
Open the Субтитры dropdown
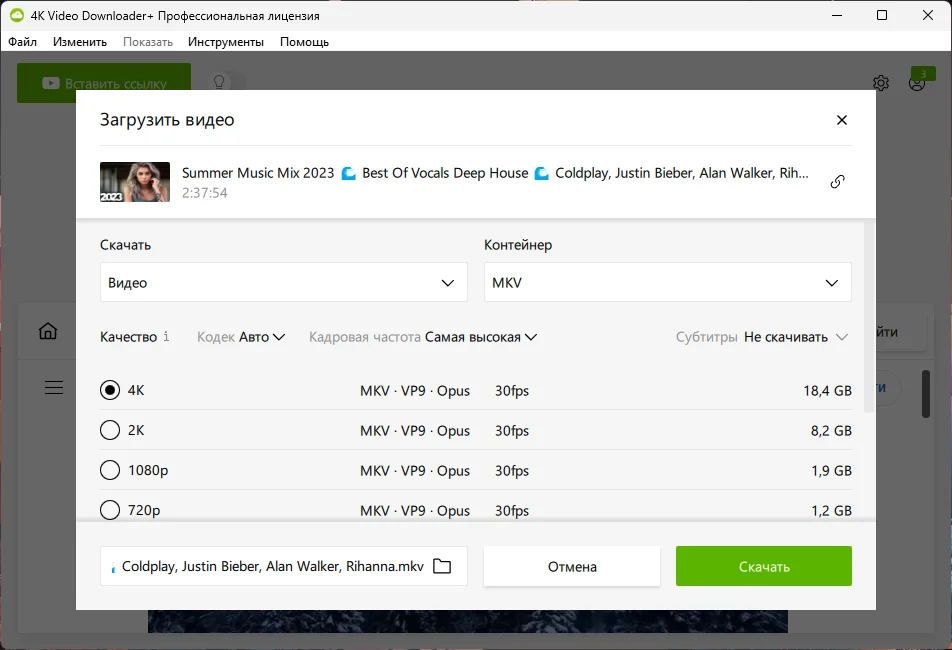click(795, 337)
